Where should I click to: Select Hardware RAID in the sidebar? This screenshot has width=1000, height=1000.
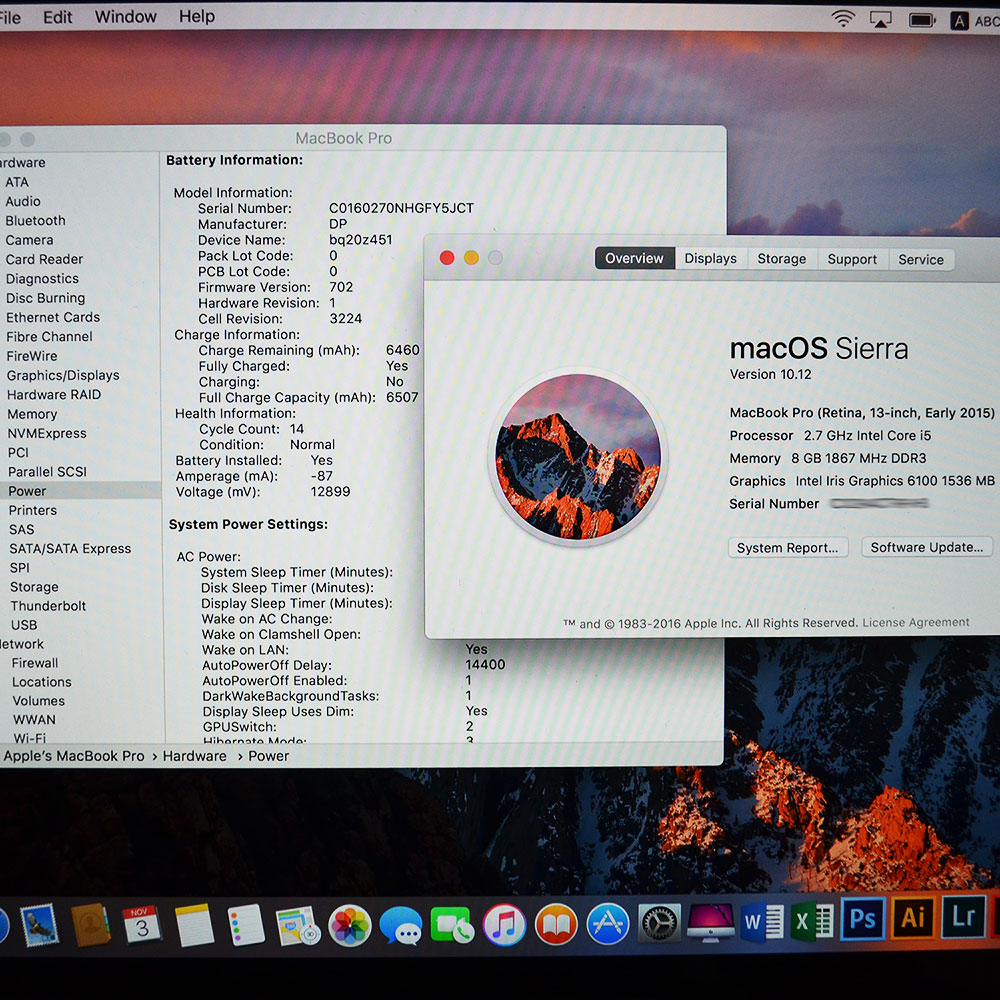[54, 395]
